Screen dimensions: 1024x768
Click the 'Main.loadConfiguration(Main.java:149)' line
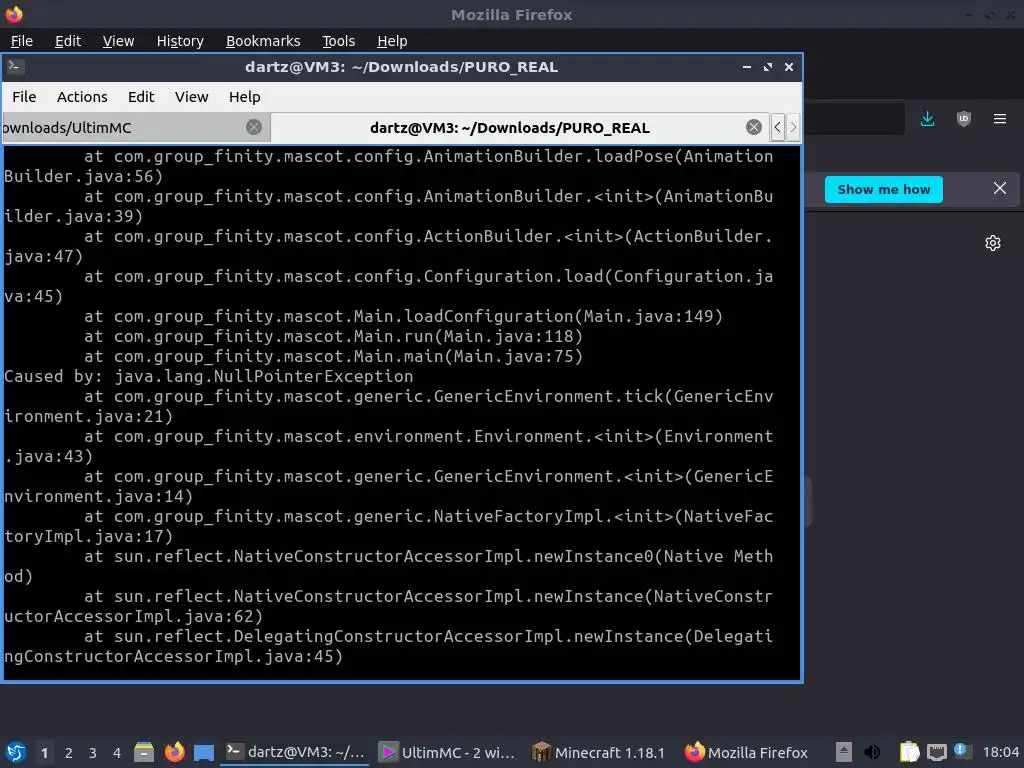tap(403, 316)
